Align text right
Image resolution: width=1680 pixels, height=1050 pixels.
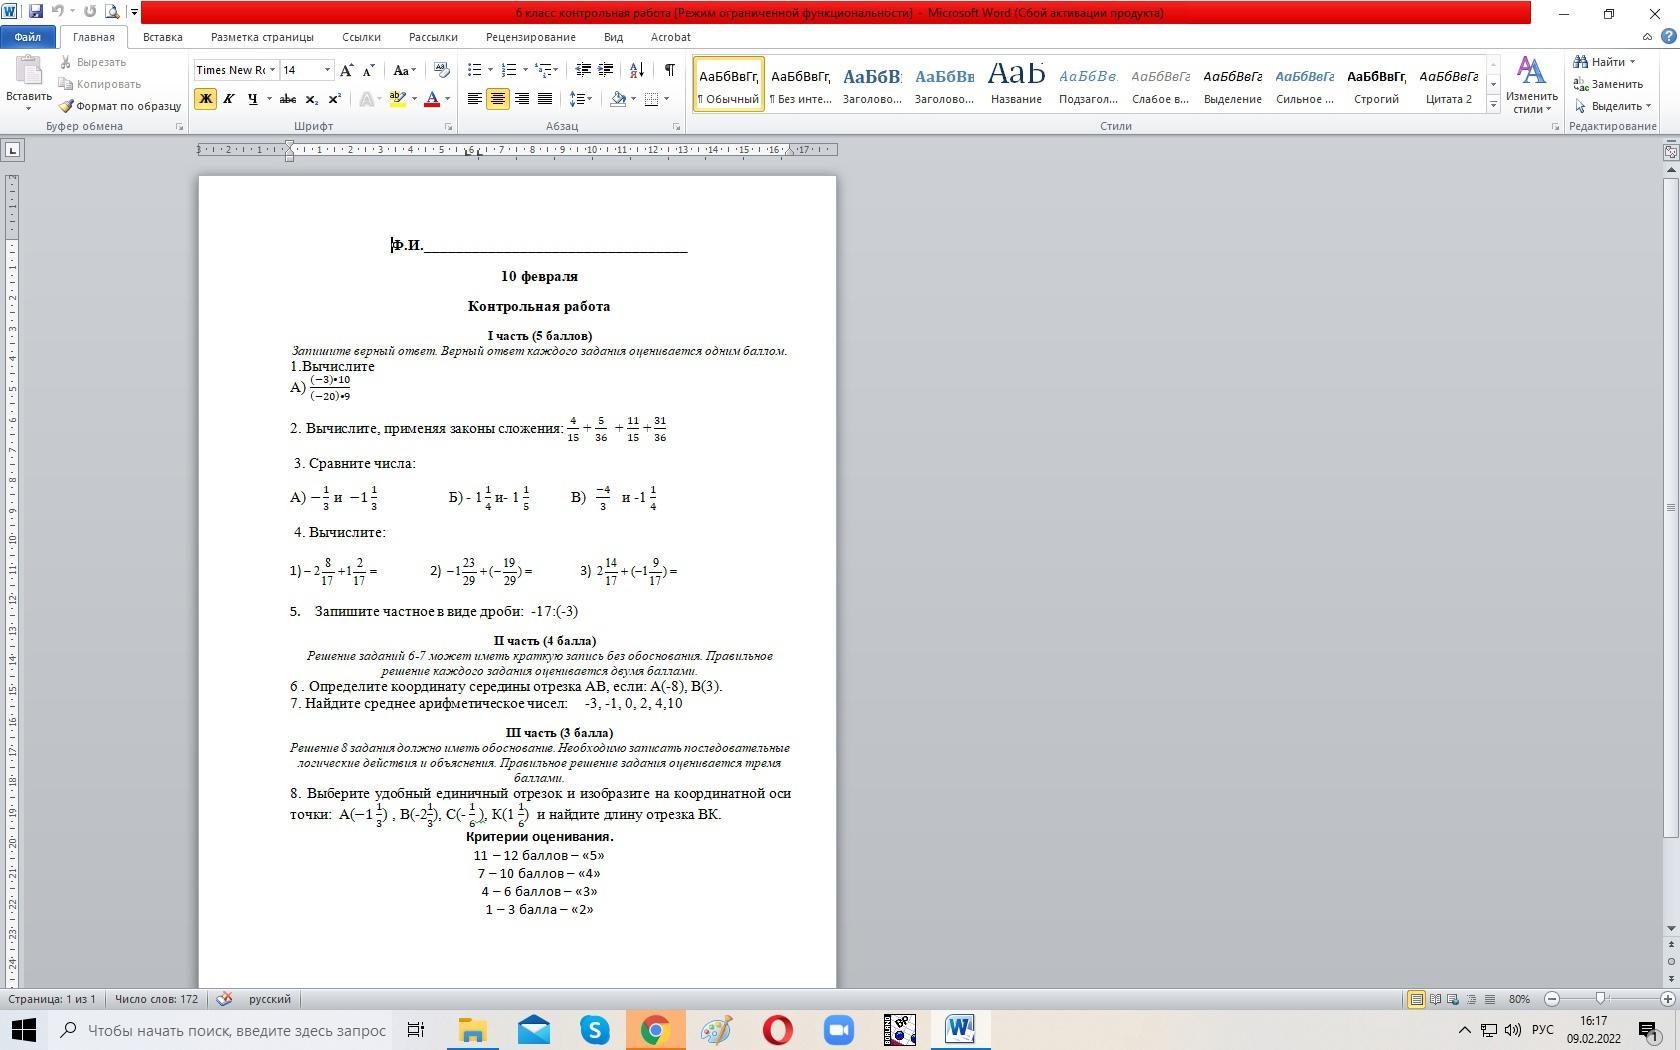click(521, 99)
